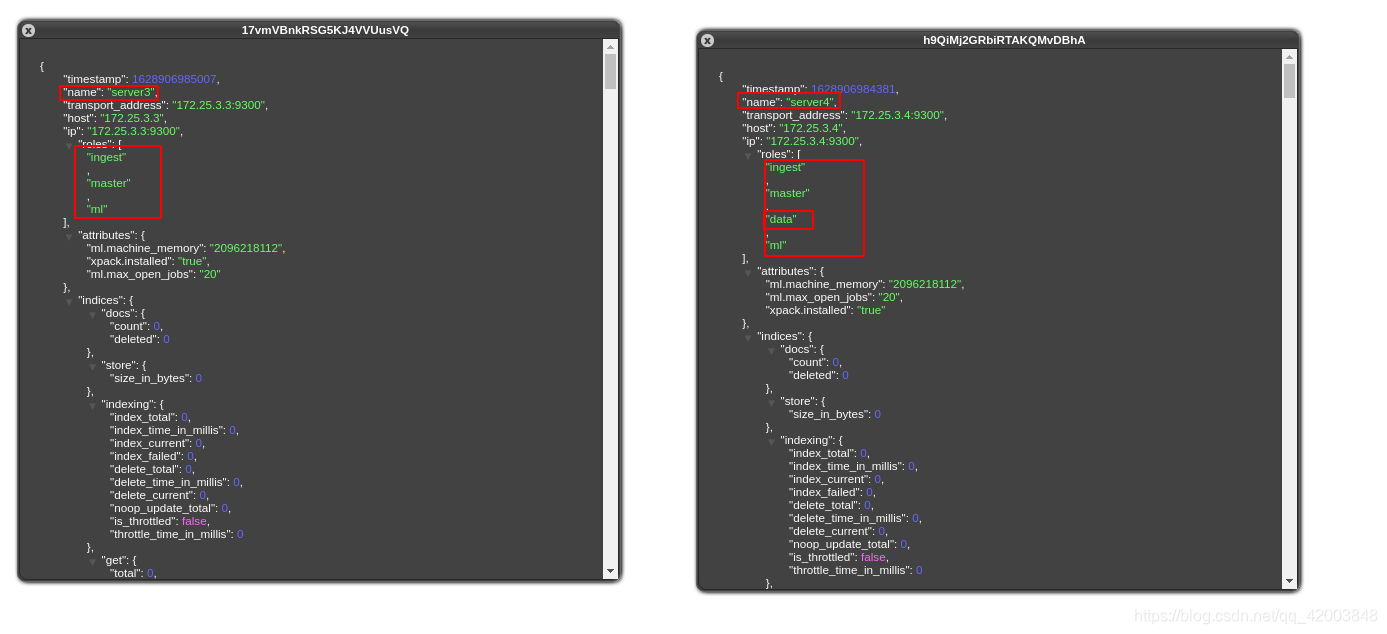Collapse "roles" array in server3 window
Image resolution: width=1387 pixels, height=634 pixels.
[x=69, y=145]
